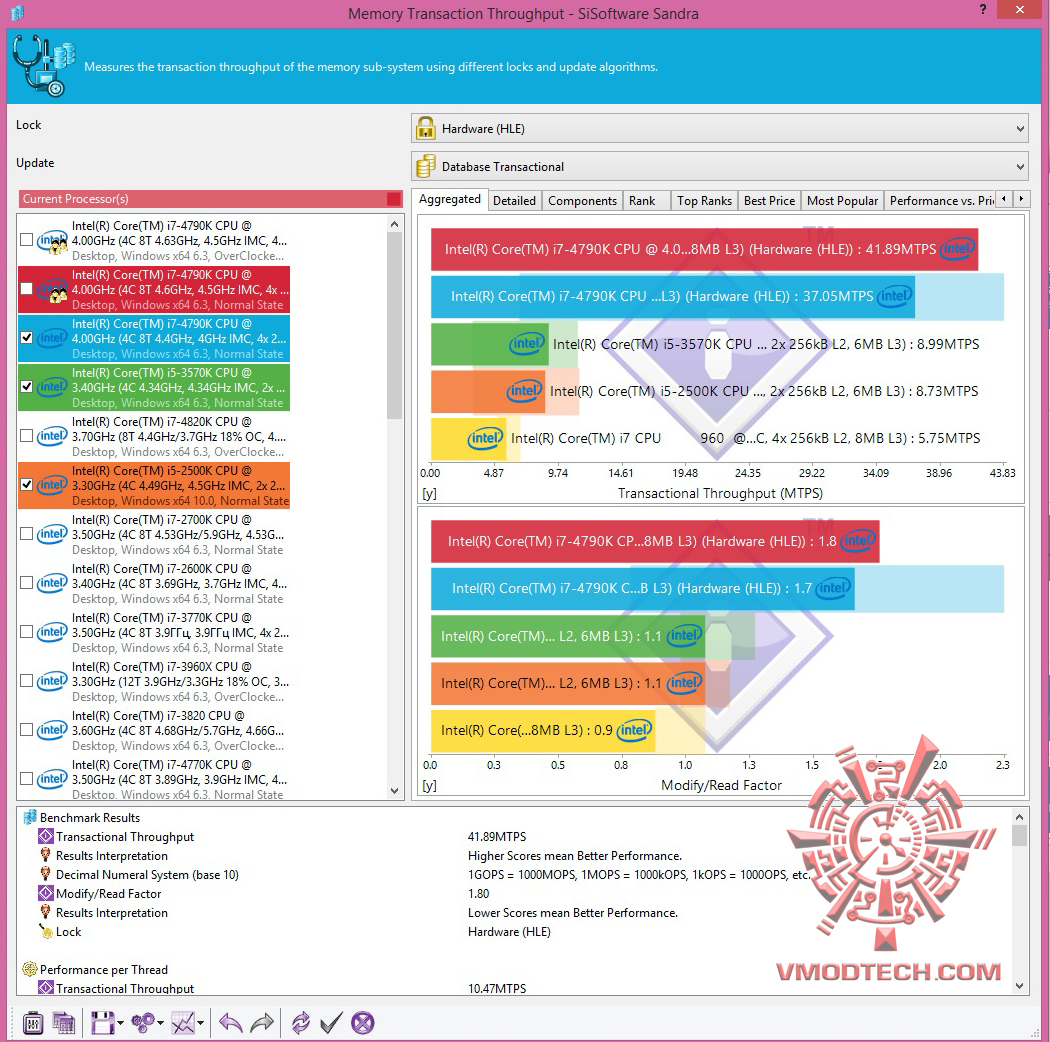Click the Sandra app icon in title bar

(x=17, y=12)
